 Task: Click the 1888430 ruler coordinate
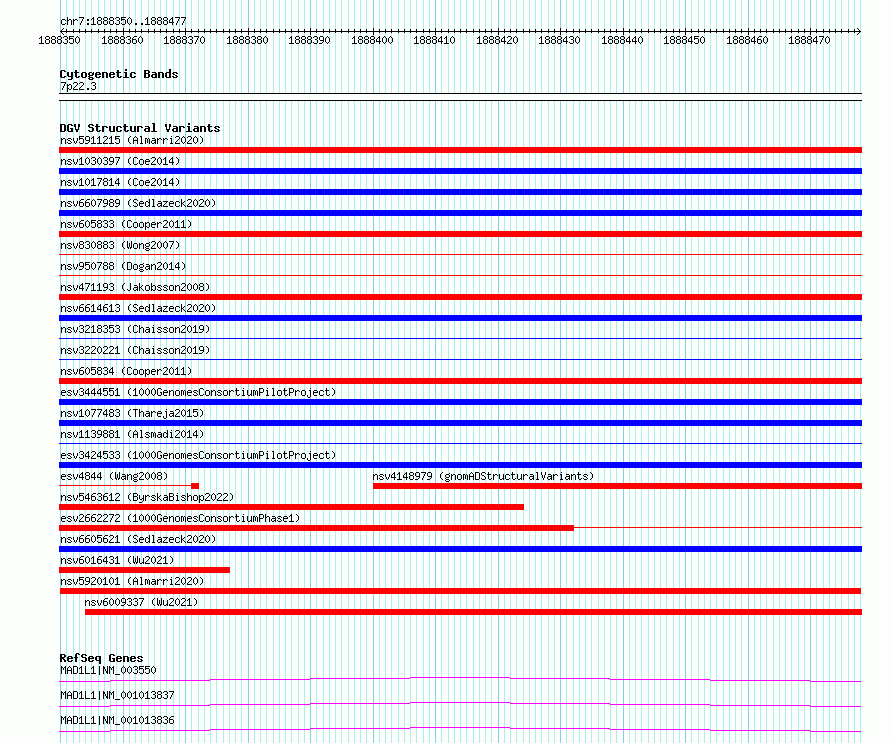pyautogui.click(x=559, y=40)
